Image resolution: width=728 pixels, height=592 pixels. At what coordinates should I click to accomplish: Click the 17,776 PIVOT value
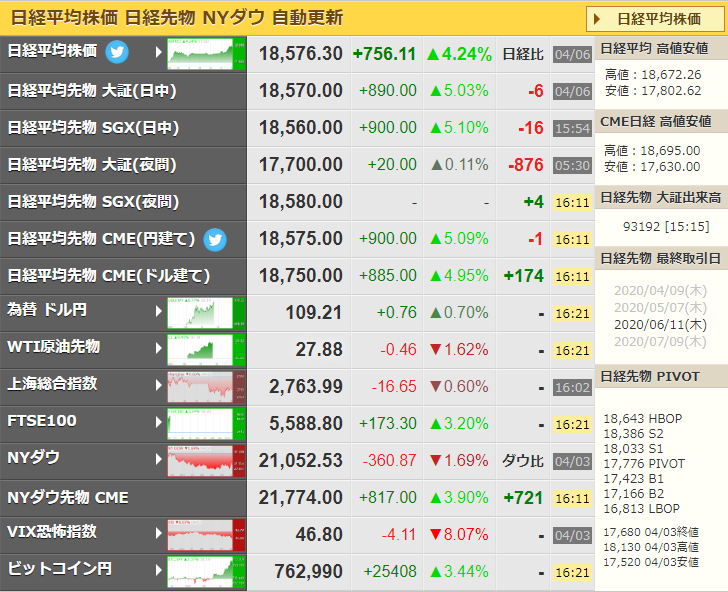click(x=644, y=464)
